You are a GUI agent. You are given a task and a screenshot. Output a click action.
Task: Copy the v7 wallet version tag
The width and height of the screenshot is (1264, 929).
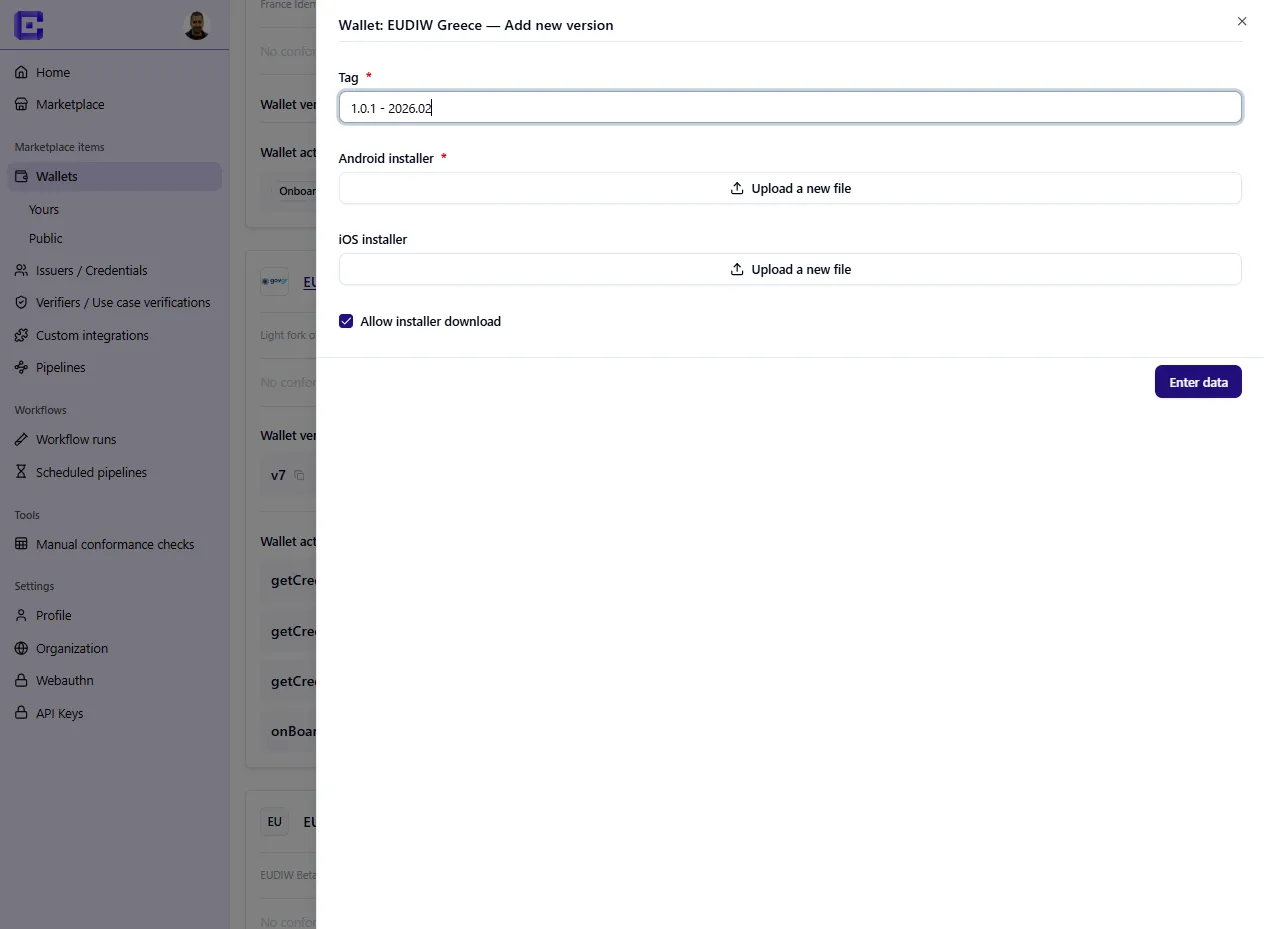pos(299,476)
